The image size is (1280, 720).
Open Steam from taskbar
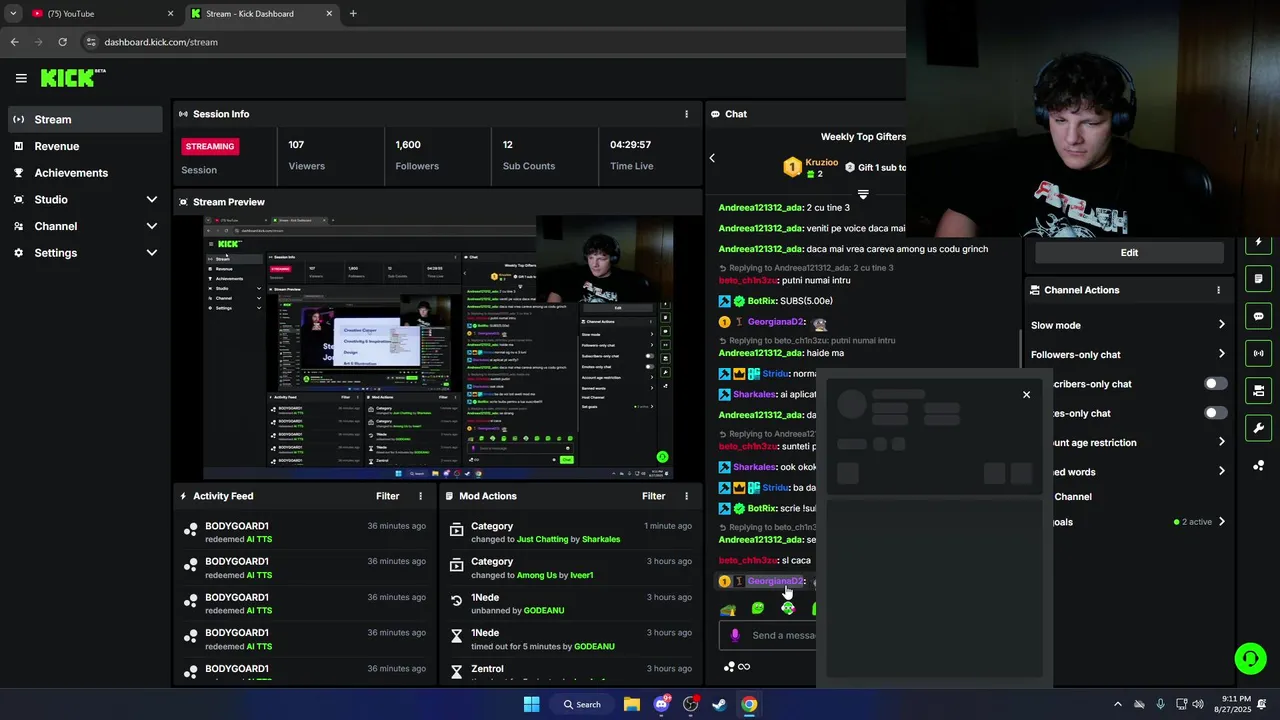click(719, 704)
